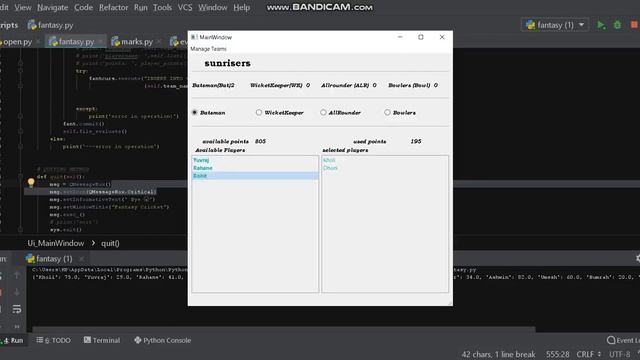Open the Code menu
Viewport: 640px width, 360px height.
[83, 7]
